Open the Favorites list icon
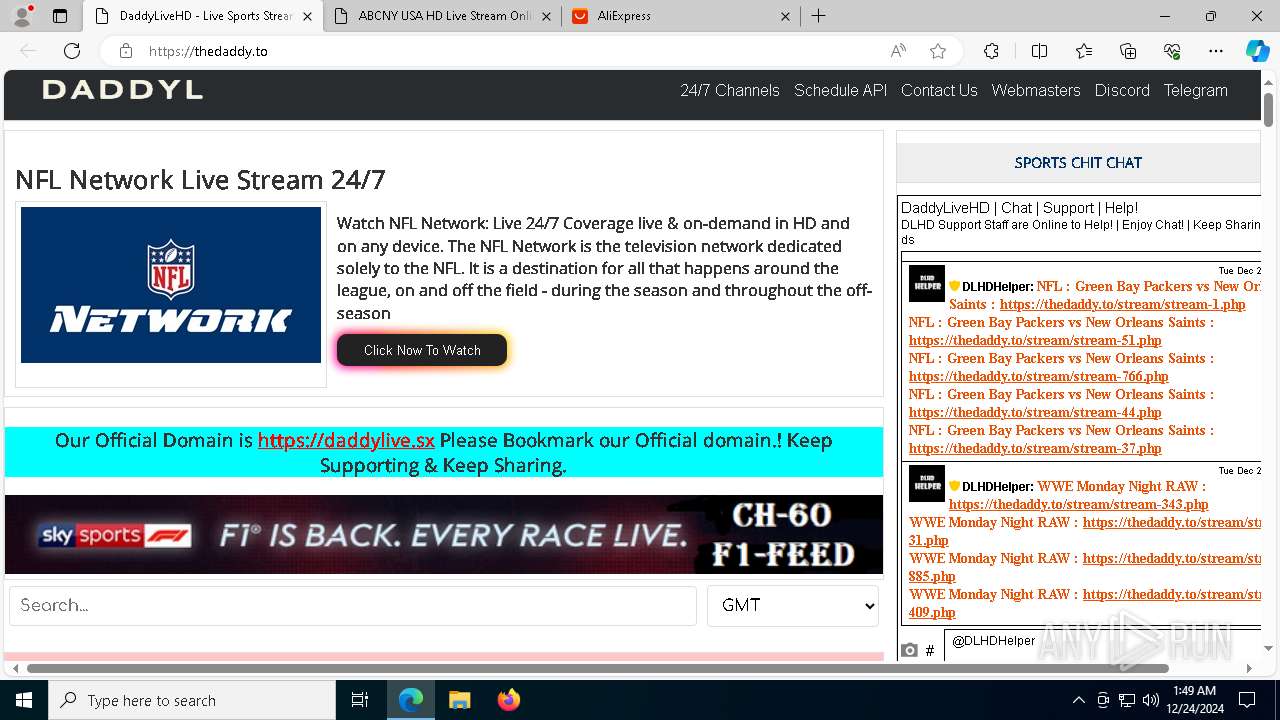Screen dimensions: 1280x720 pyautogui.click(x=1084, y=51)
